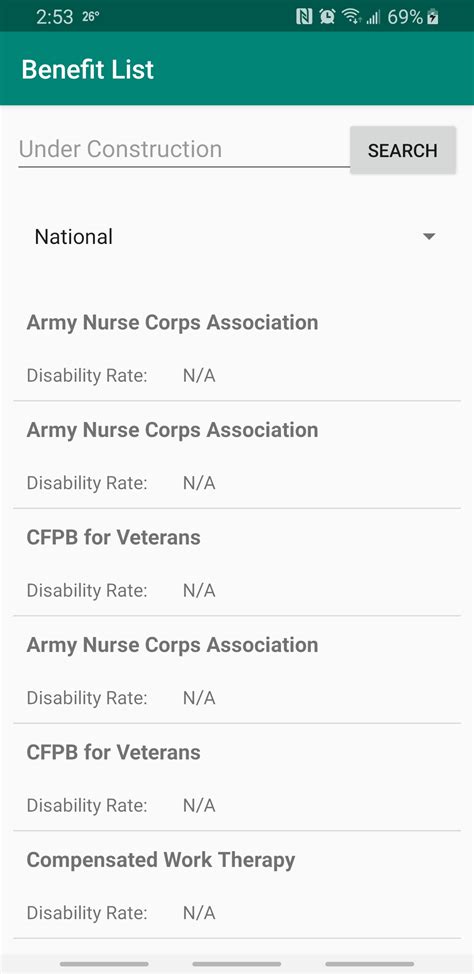Focus the Under Construction search field
Screen dimensions: 474x974
coord(184,150)
